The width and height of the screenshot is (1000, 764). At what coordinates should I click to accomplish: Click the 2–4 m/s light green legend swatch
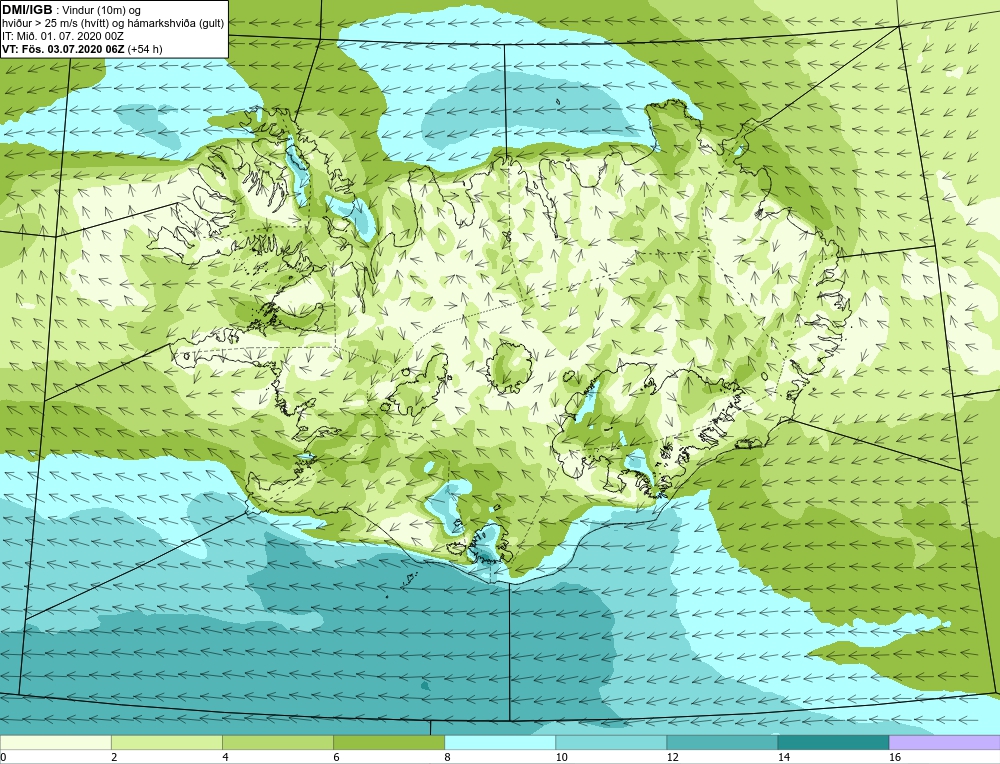[x=167, y=742]
